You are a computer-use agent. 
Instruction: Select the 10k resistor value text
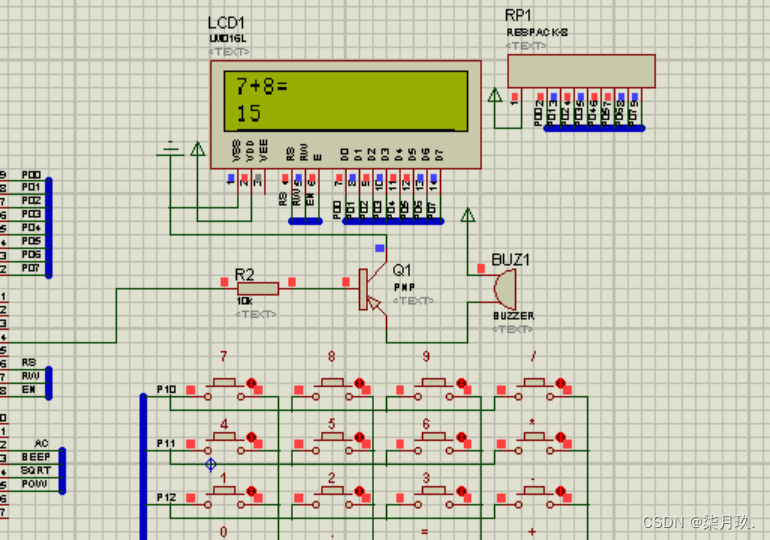[x=244, y=301]
